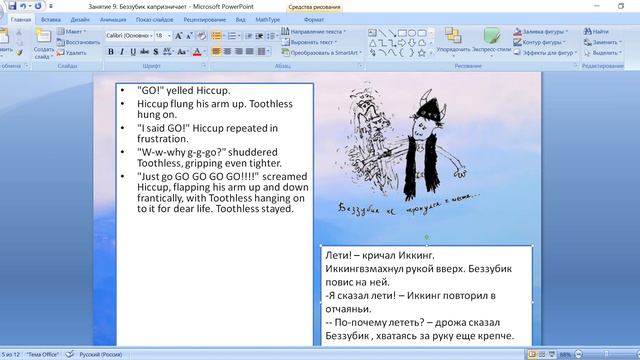The image size is (640, 360).
Task: Open the Формат drawing tools tab
Action: pos(314,20)
